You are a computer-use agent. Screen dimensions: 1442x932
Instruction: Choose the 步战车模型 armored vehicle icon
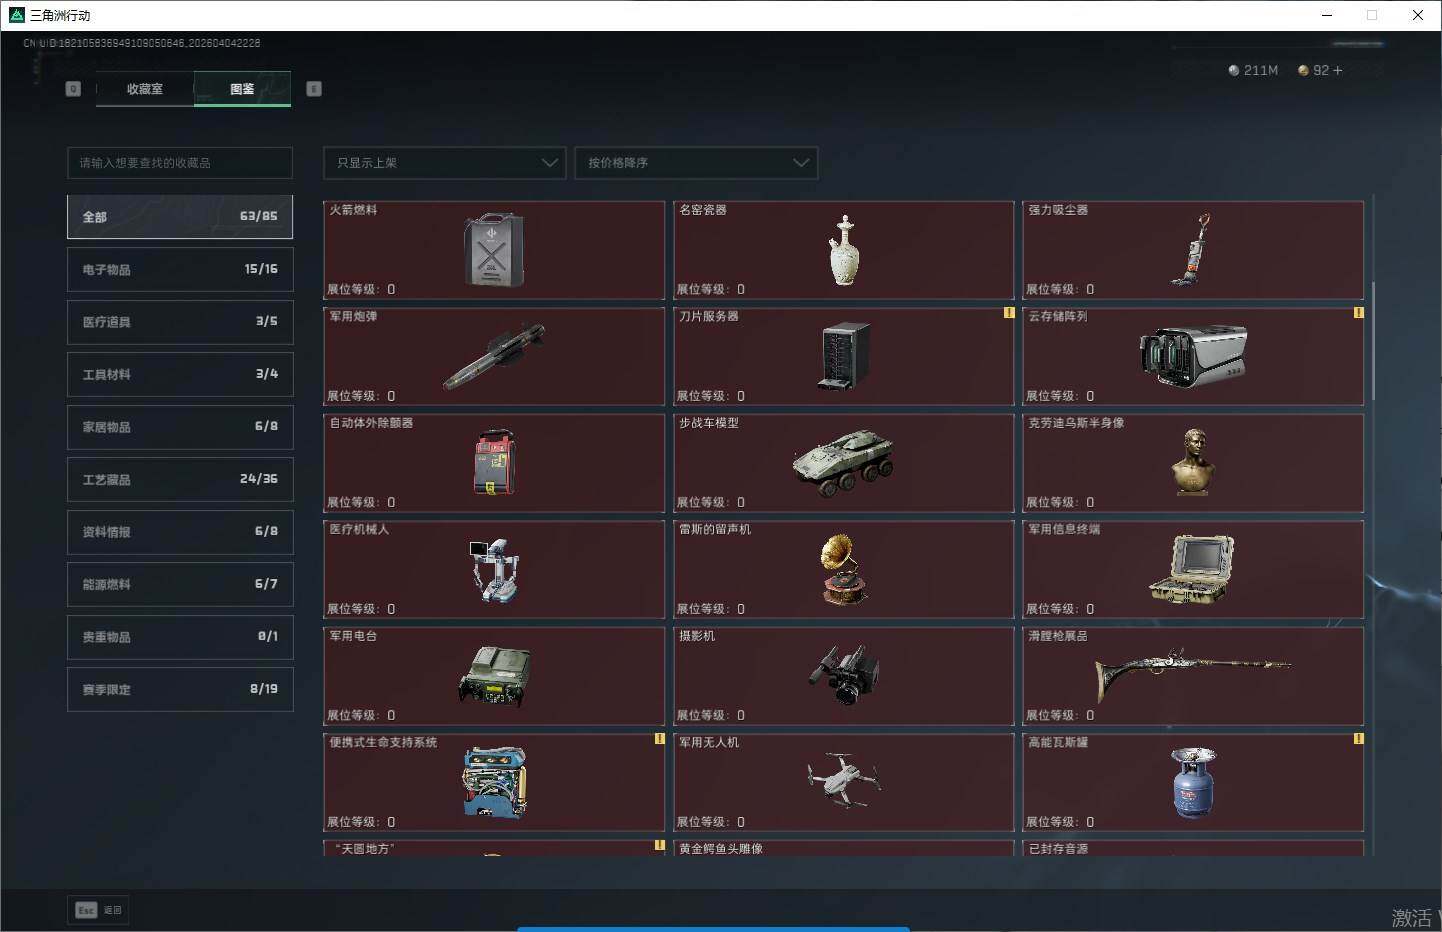(x=844, y=463)
